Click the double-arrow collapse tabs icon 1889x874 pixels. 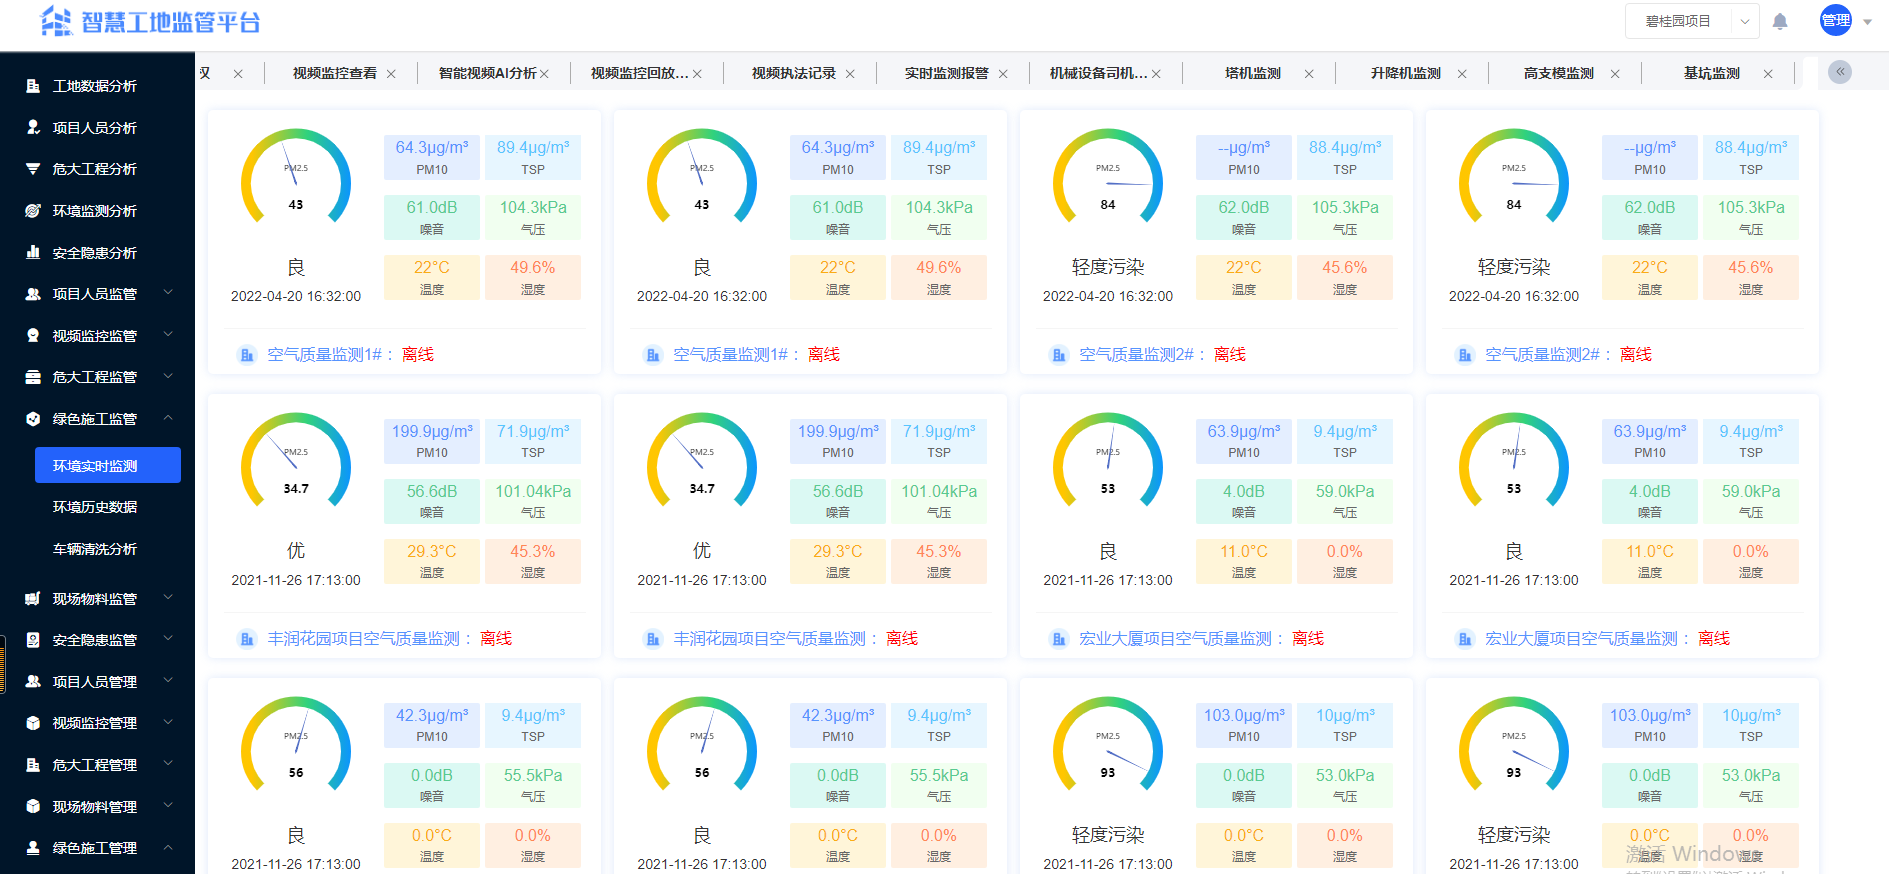(1840, 72)
